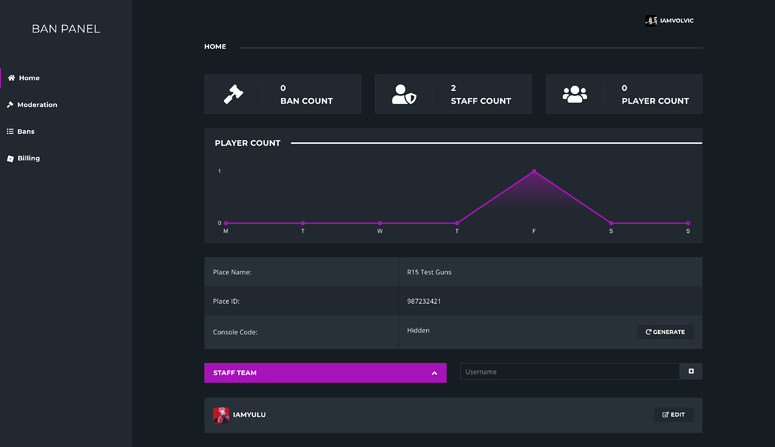The height and width of the screenshot is (447, 775).
Task: Click the staff shield icon on Staff Count card
Action: tap(404, 94)
